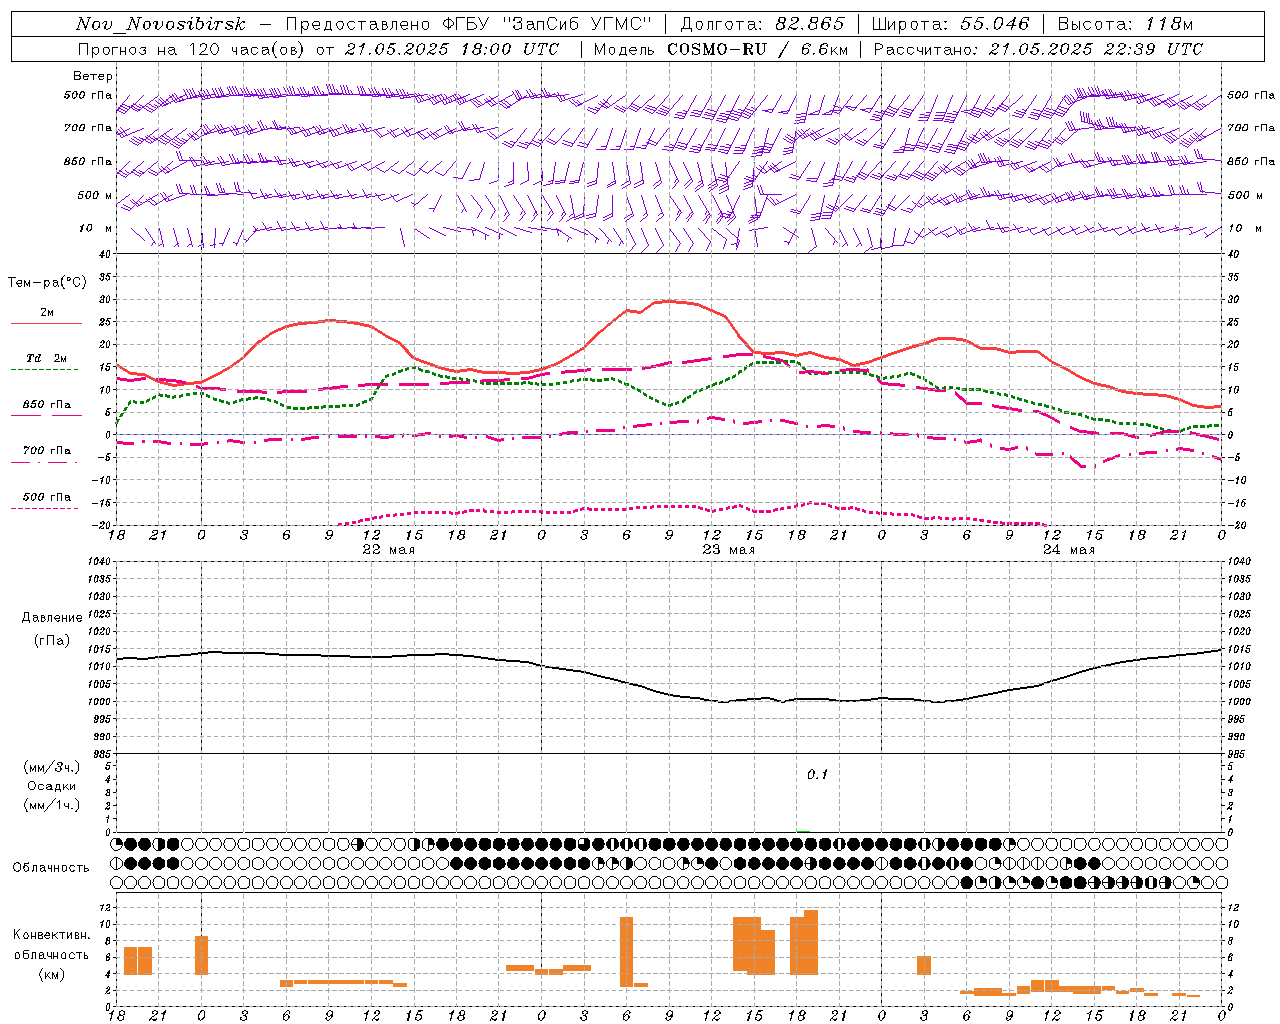Click the dotted line sample under legend '500 гПа'
Image resolution: width=1280 pixels, height=1024 pixels.
[45, 508]
